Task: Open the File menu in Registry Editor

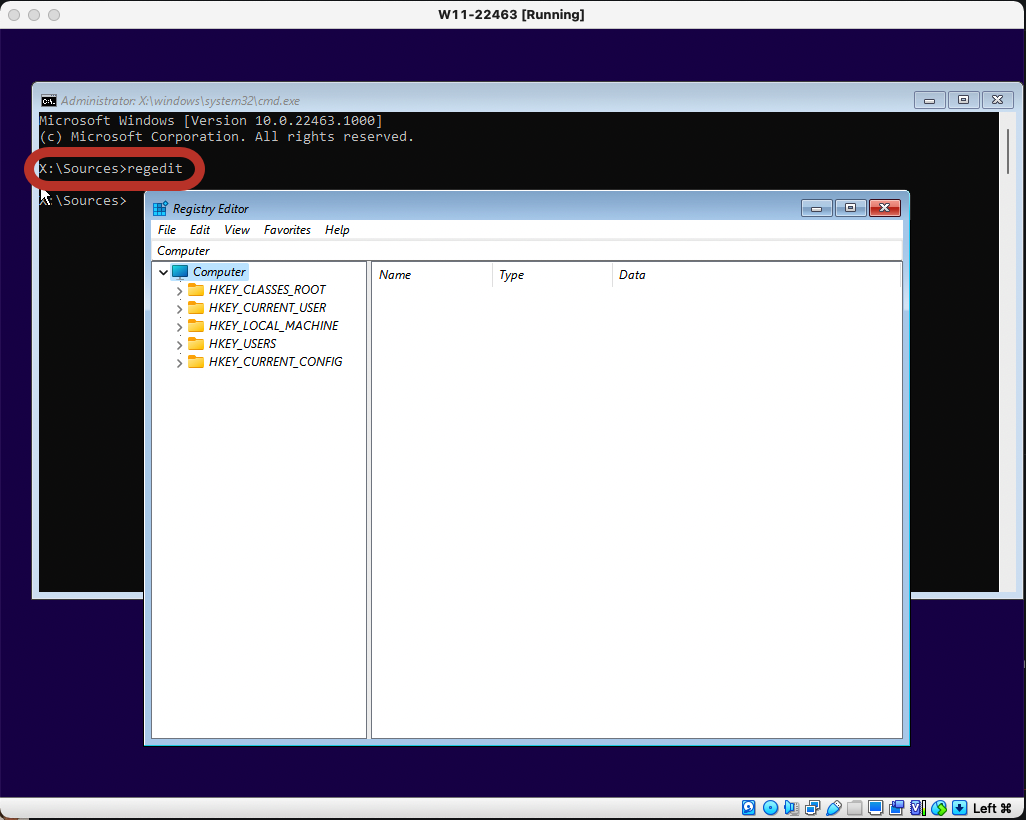Action: pos(167,230)
